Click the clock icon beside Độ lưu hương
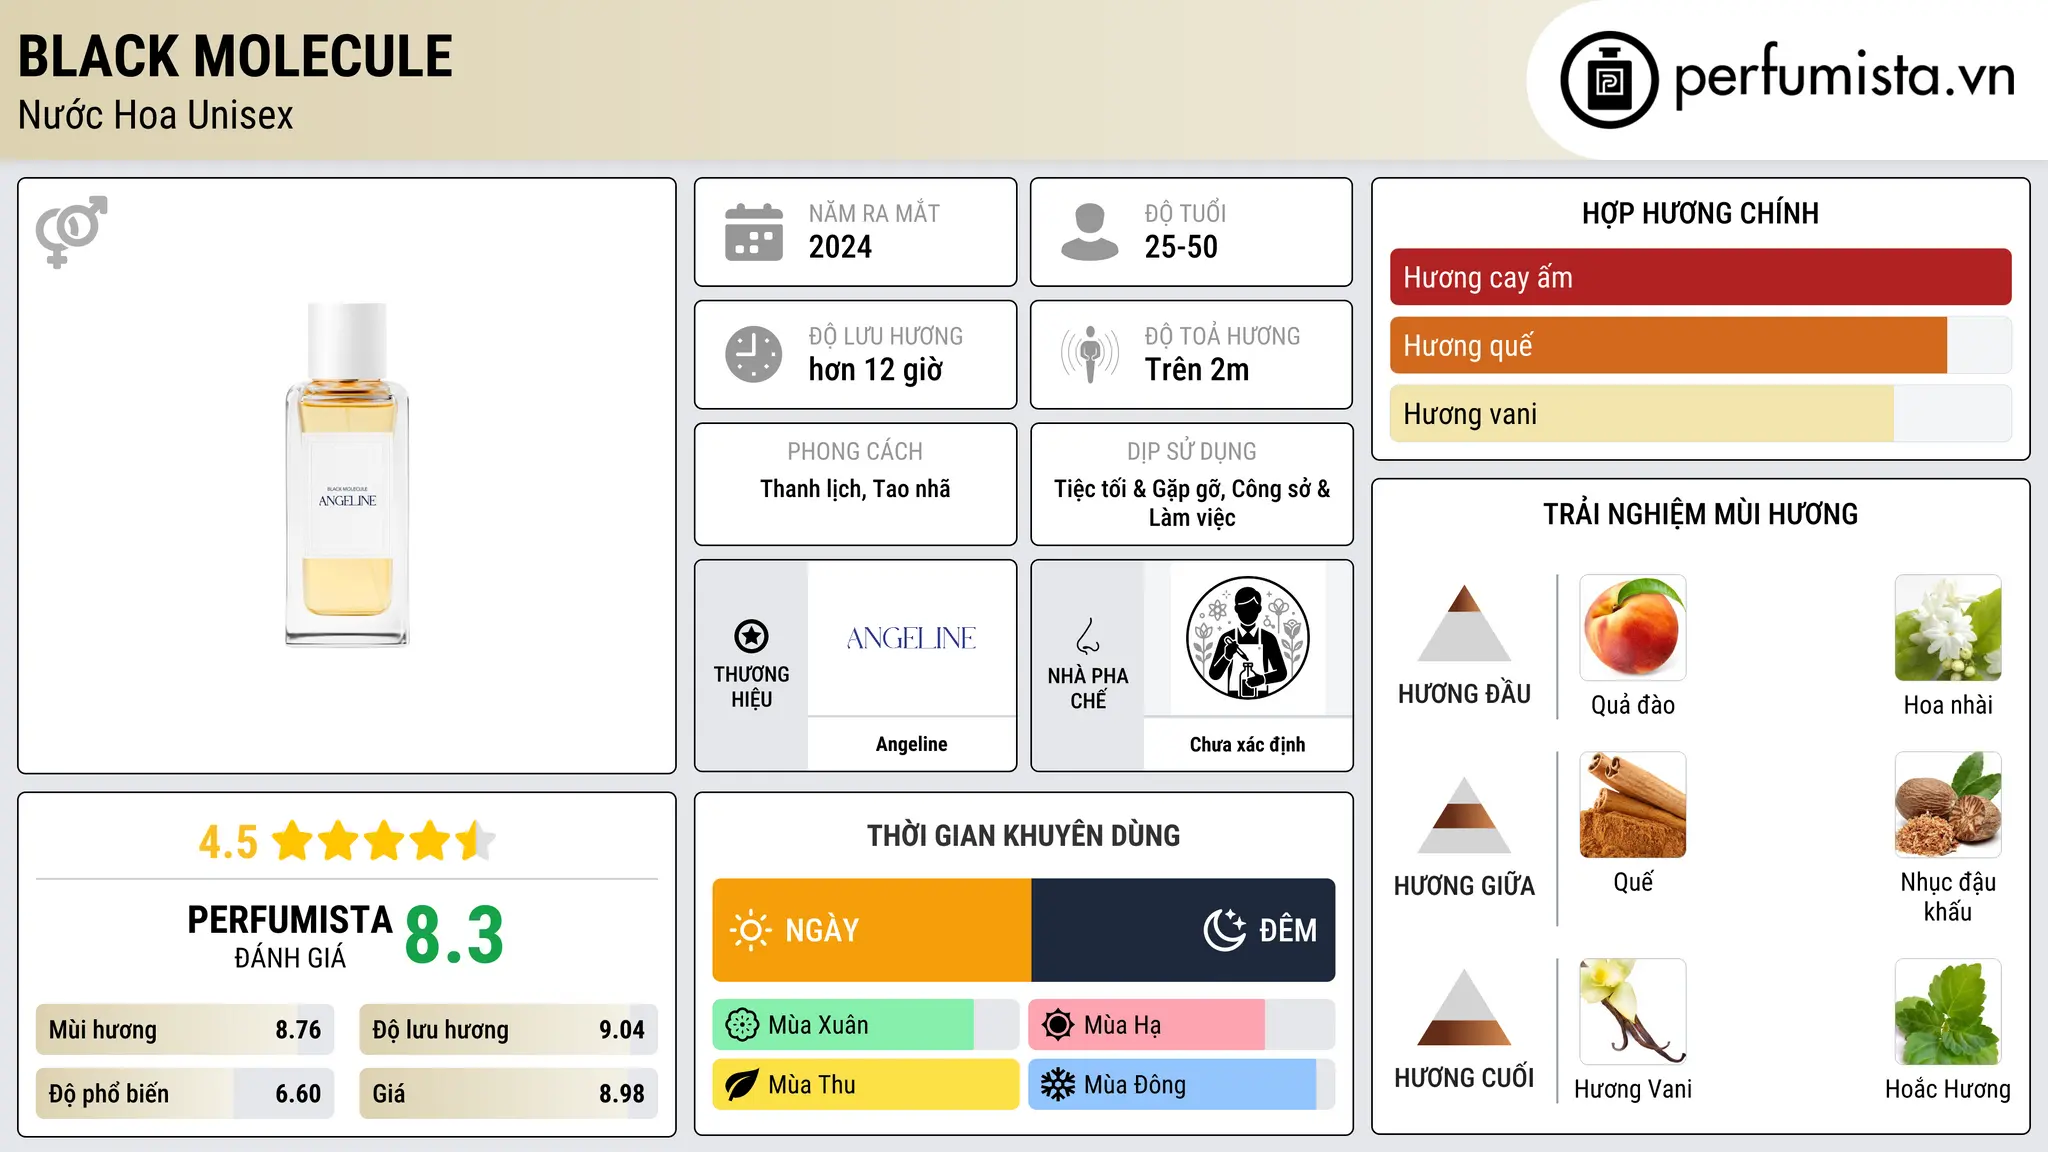The width and height of the screenshot is (2048, 1152). pos(754,354)
